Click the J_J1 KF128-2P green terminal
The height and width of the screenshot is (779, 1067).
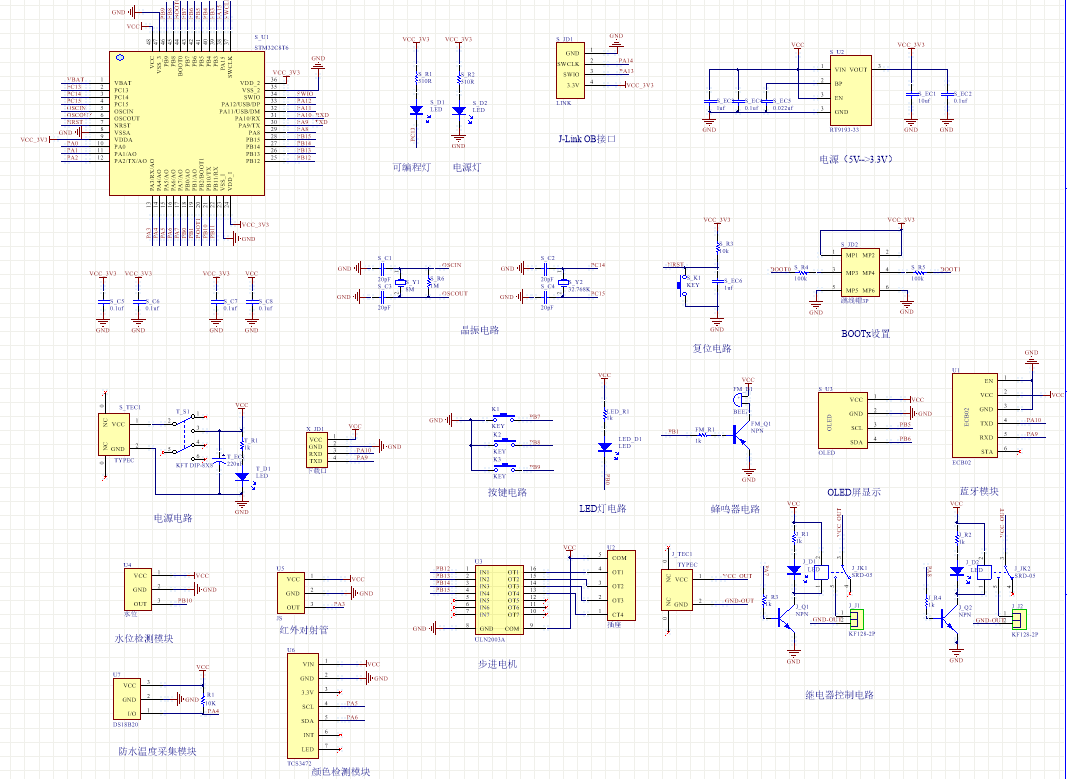(x=858, y=619)
